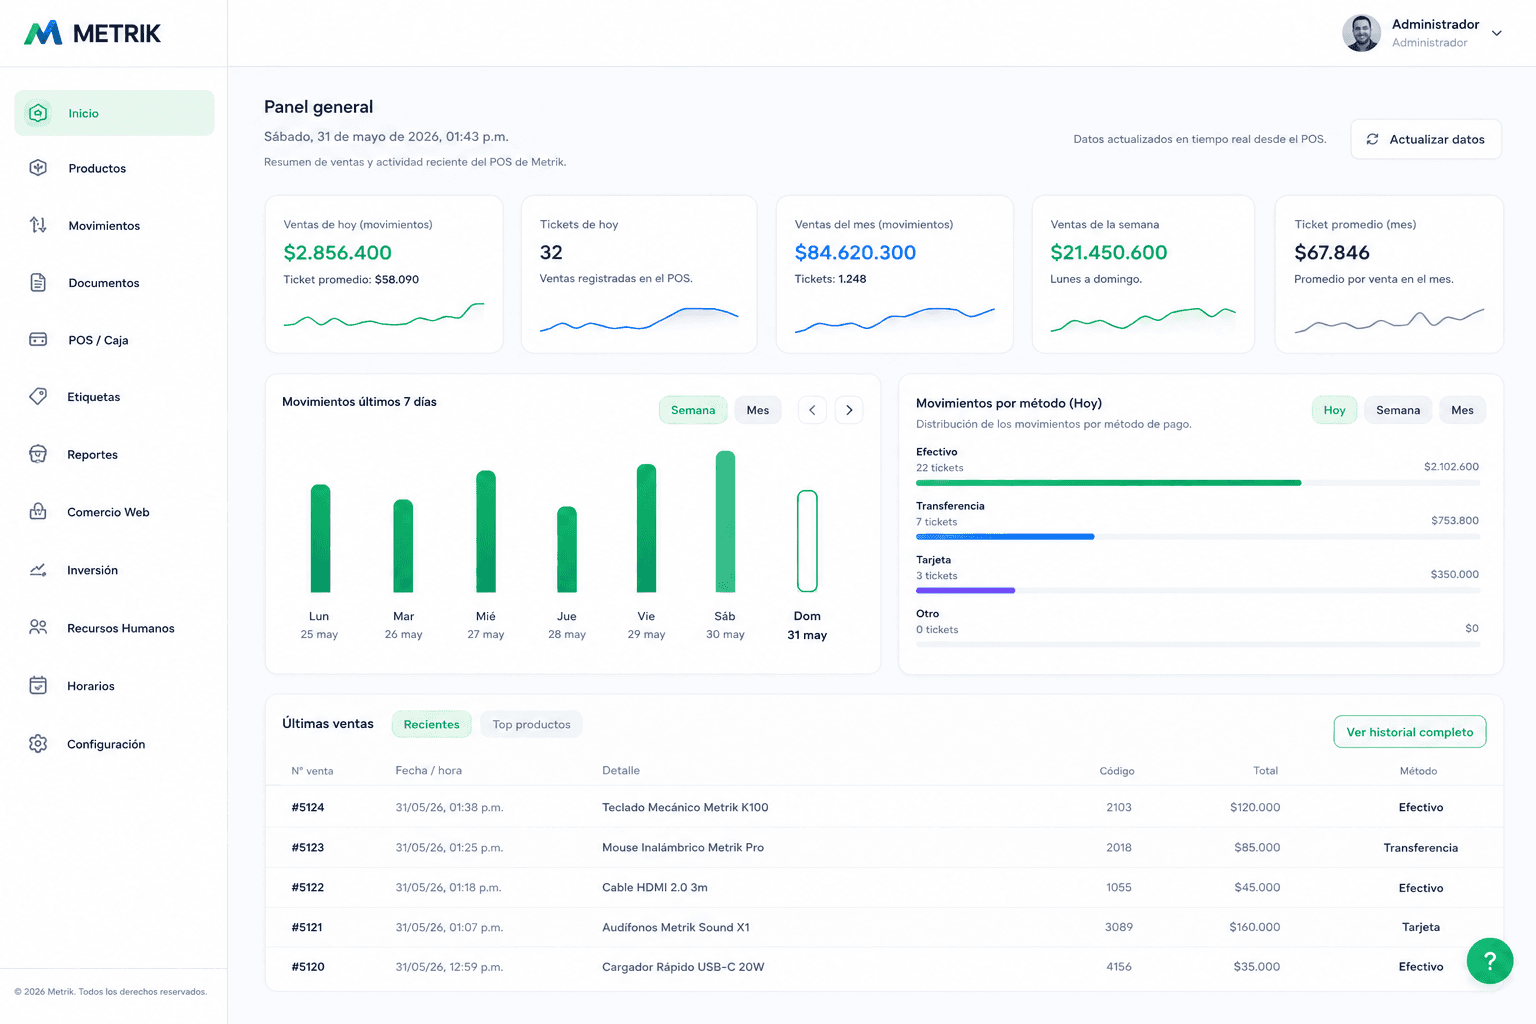The width and height of the screenshot is (1536, 1024).
Task: Click the Recursos Humanos people icon
Action: [x=38, y=627]
